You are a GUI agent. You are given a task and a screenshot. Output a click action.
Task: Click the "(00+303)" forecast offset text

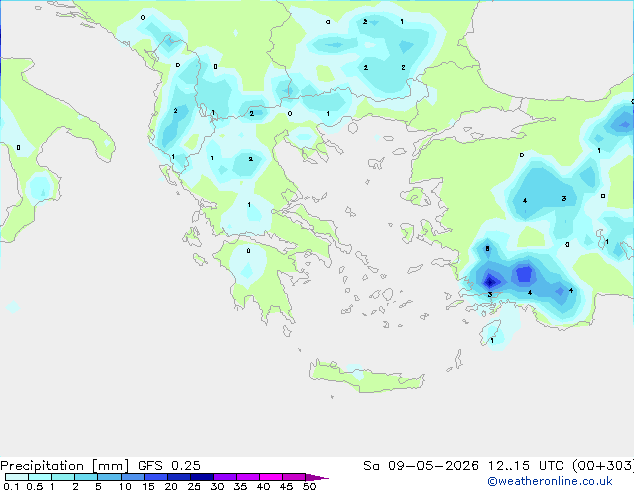coord(603,466)
